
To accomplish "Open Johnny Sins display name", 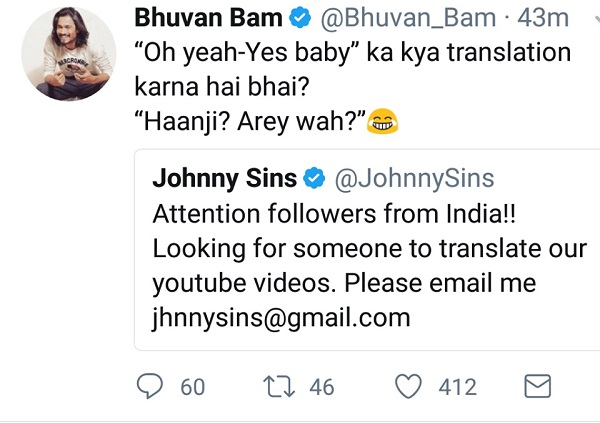I will (x=225, y=178).
